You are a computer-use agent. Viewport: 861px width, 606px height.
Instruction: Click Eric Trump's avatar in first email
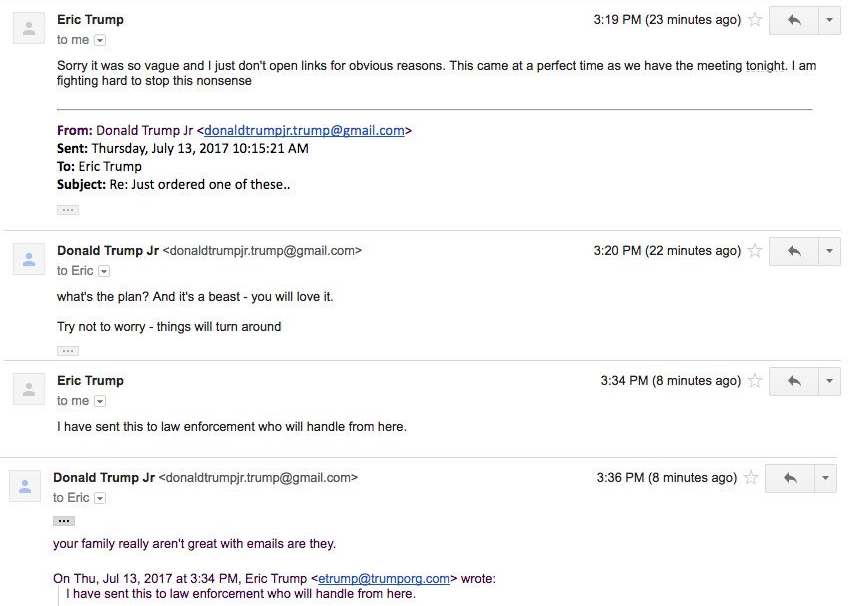[29, 28]
